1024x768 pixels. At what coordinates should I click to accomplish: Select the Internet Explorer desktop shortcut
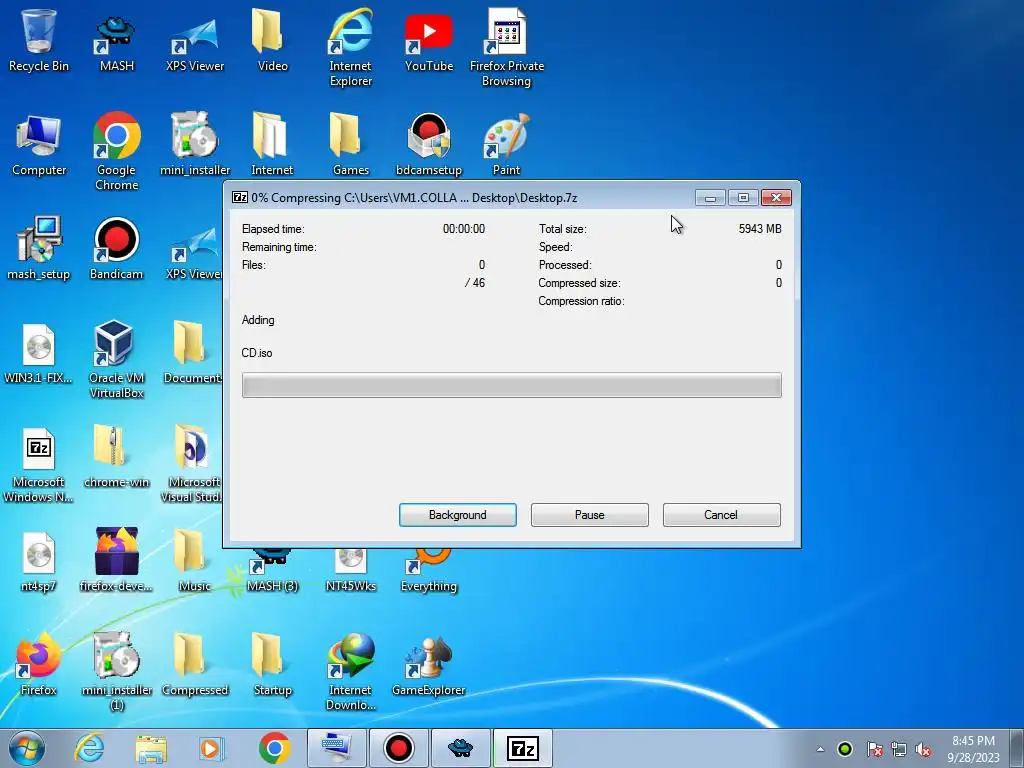pos(351,47)
